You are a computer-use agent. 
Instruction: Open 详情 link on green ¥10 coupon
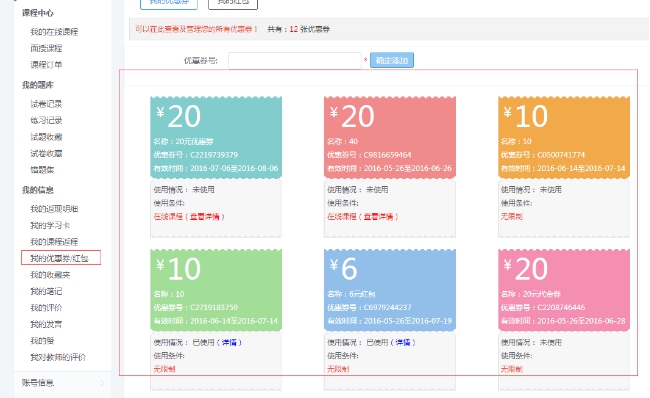coord(229,342)
